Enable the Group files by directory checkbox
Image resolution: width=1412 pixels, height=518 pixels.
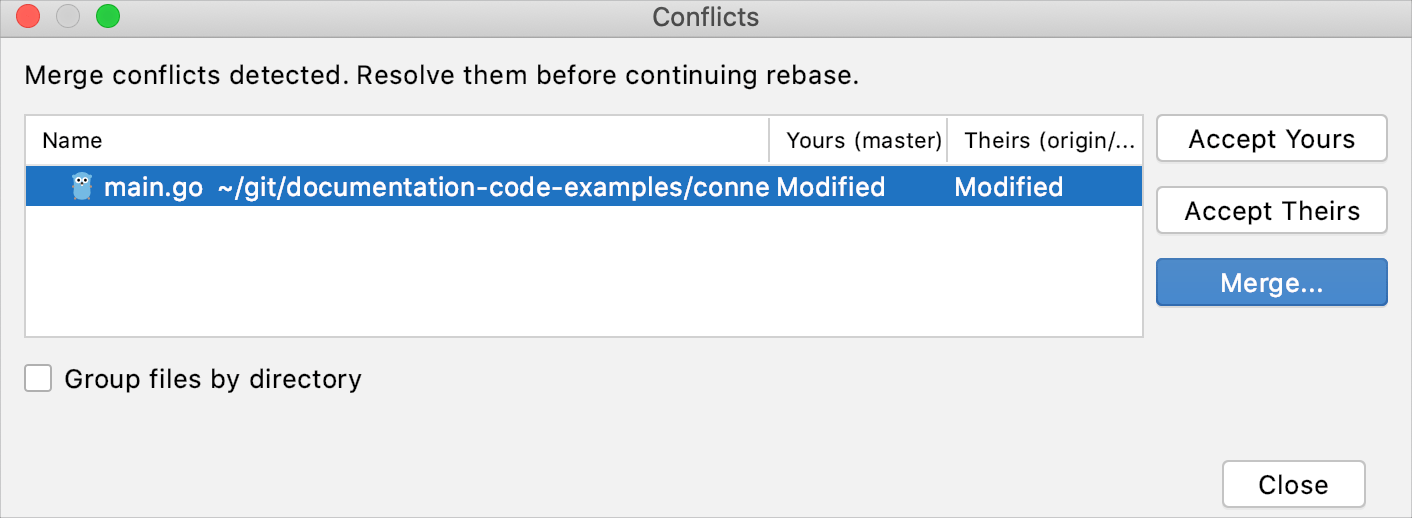coord(39,379)
